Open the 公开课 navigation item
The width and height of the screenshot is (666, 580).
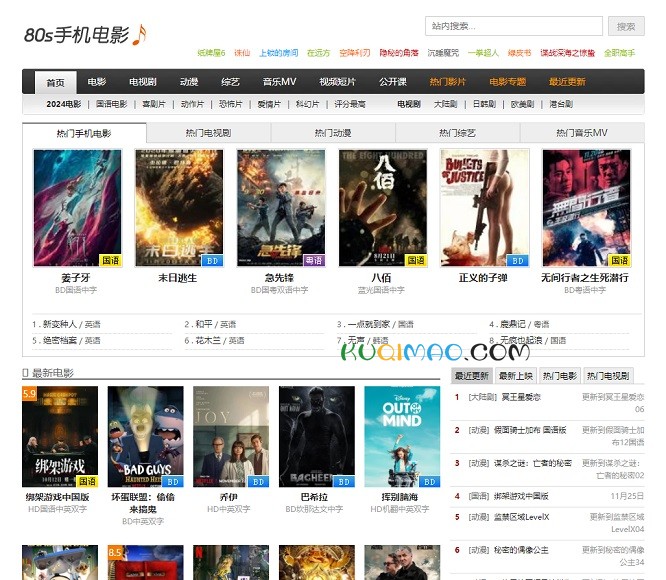coord(392,82)
